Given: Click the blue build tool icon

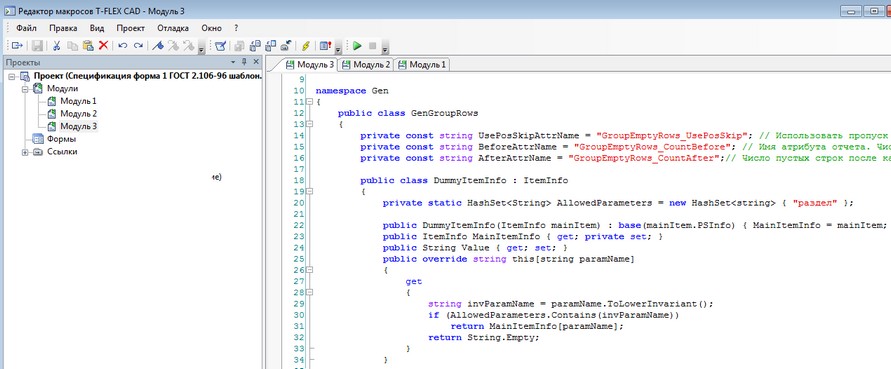Looking at the screenshot, I should tap(158, 45).
